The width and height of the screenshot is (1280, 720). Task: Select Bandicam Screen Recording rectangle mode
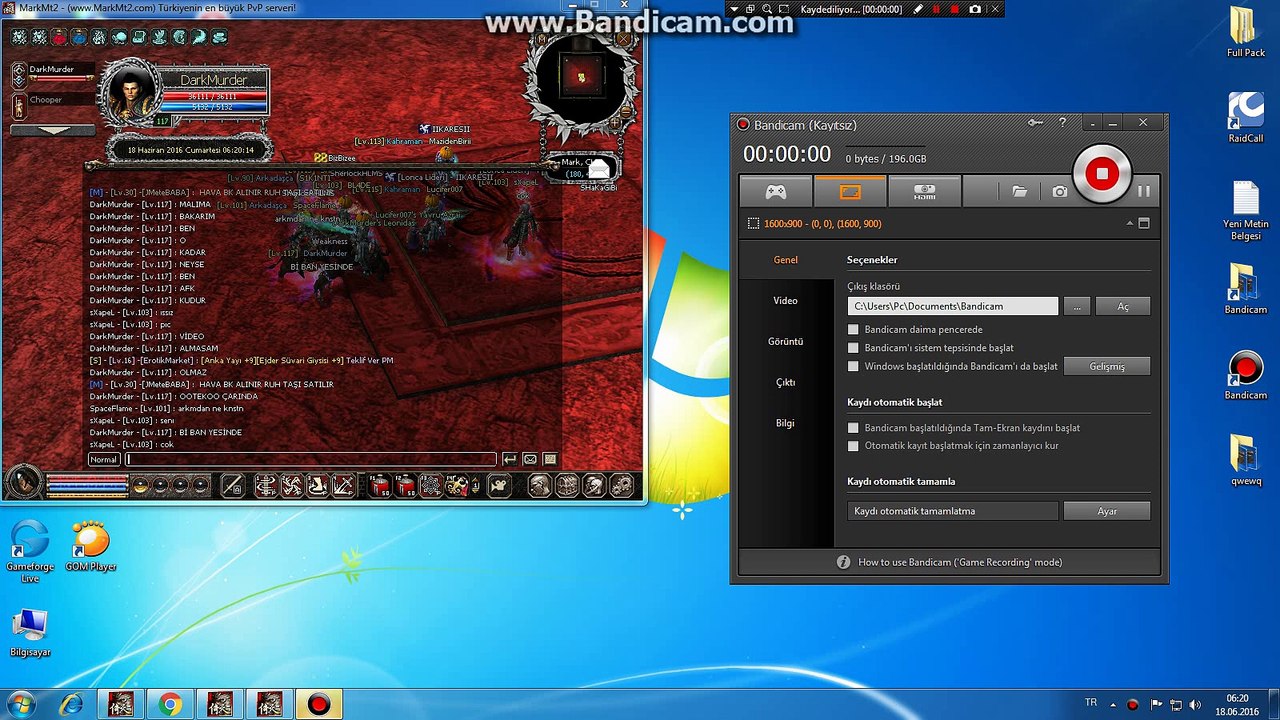pos(850,191)
